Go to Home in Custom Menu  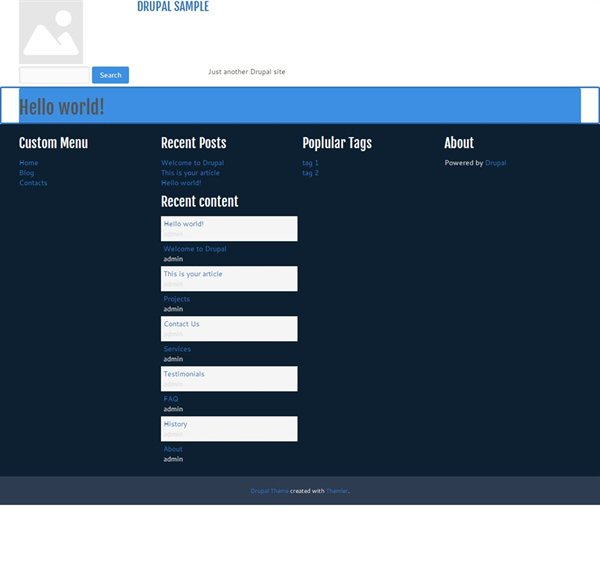coord(28,163)
